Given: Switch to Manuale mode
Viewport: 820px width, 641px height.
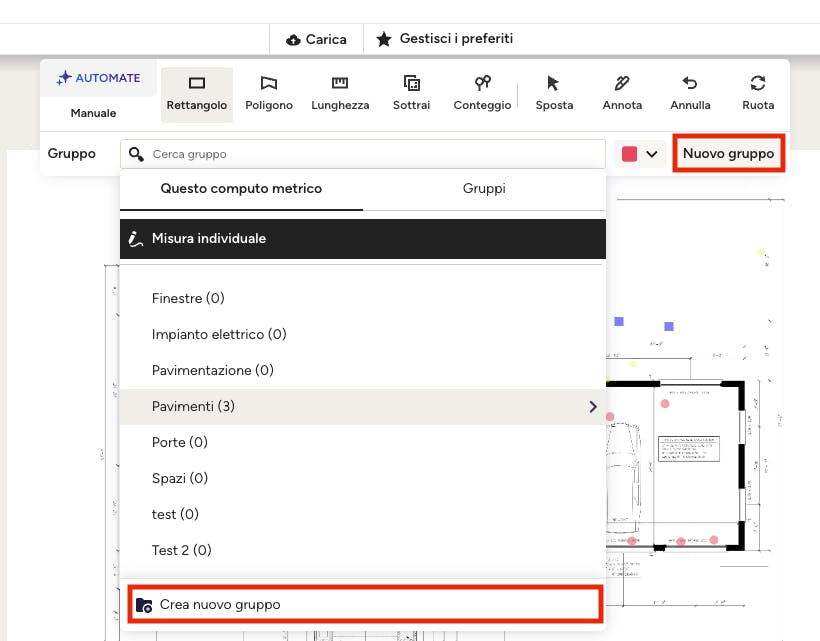Looking at the screenshot, I should pyautogui.click(x=93, y=113).
